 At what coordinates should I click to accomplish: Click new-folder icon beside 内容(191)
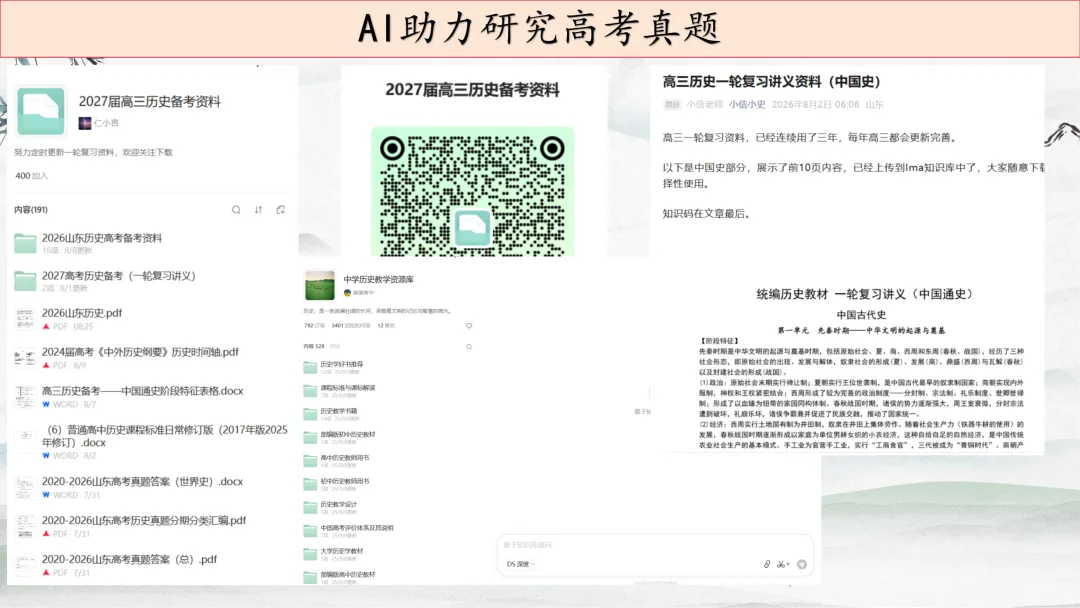click(280, 210)
